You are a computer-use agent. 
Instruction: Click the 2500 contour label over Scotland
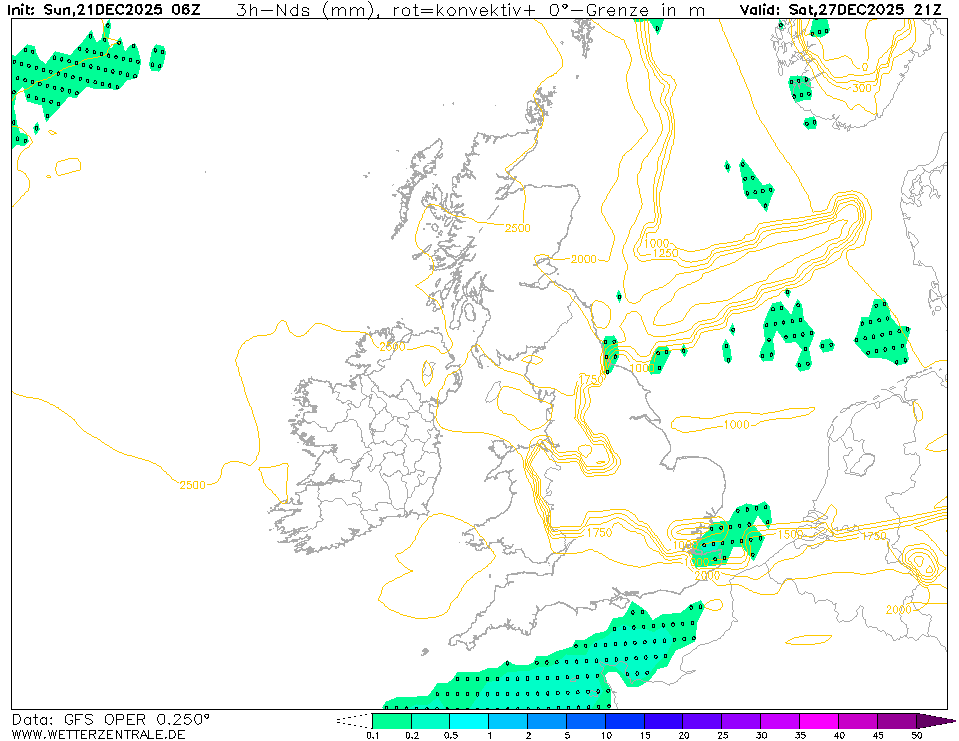[x=517, y=228]
